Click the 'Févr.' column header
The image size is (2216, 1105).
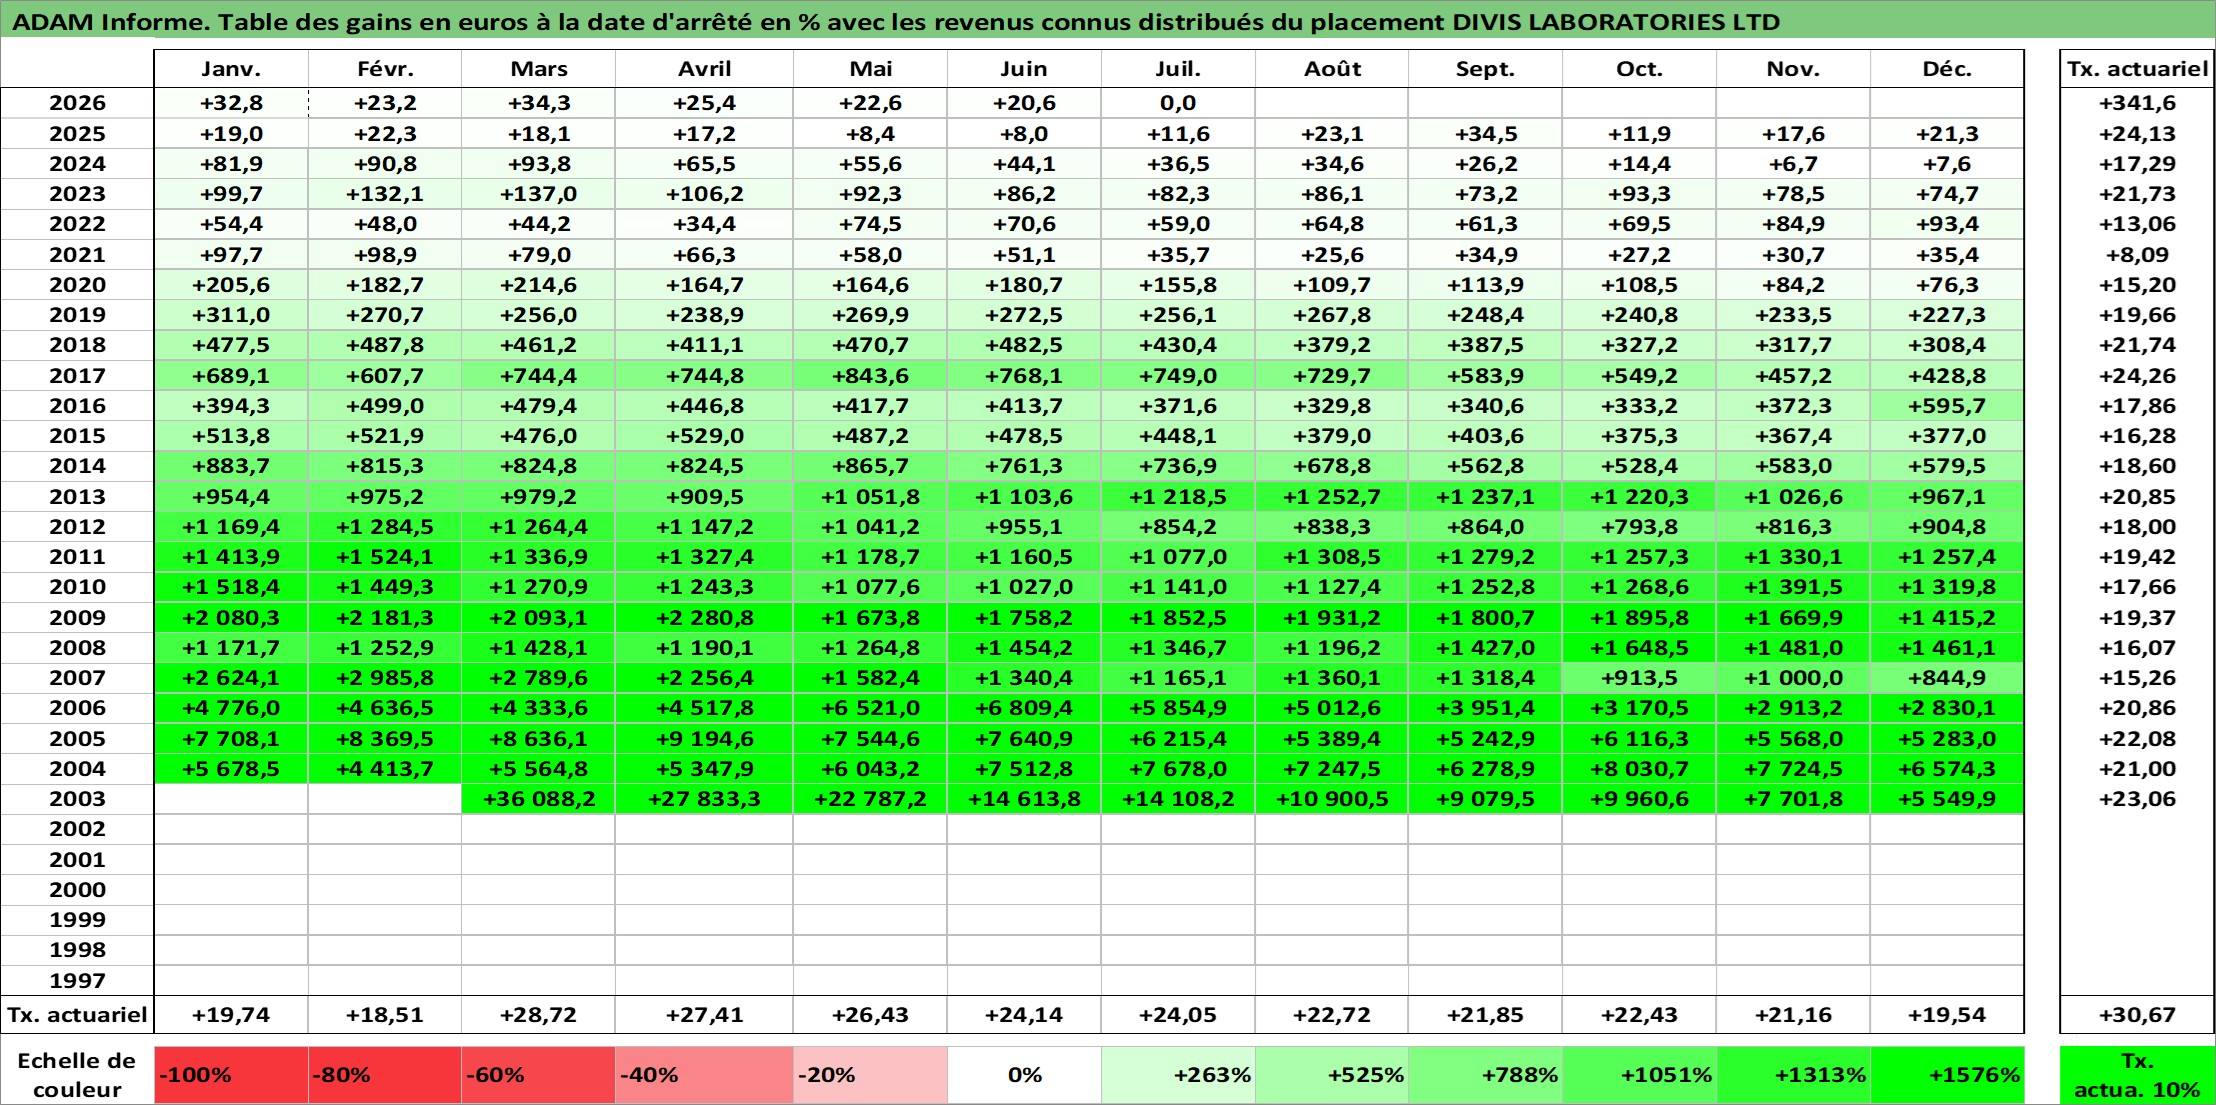tap(385, 69)
